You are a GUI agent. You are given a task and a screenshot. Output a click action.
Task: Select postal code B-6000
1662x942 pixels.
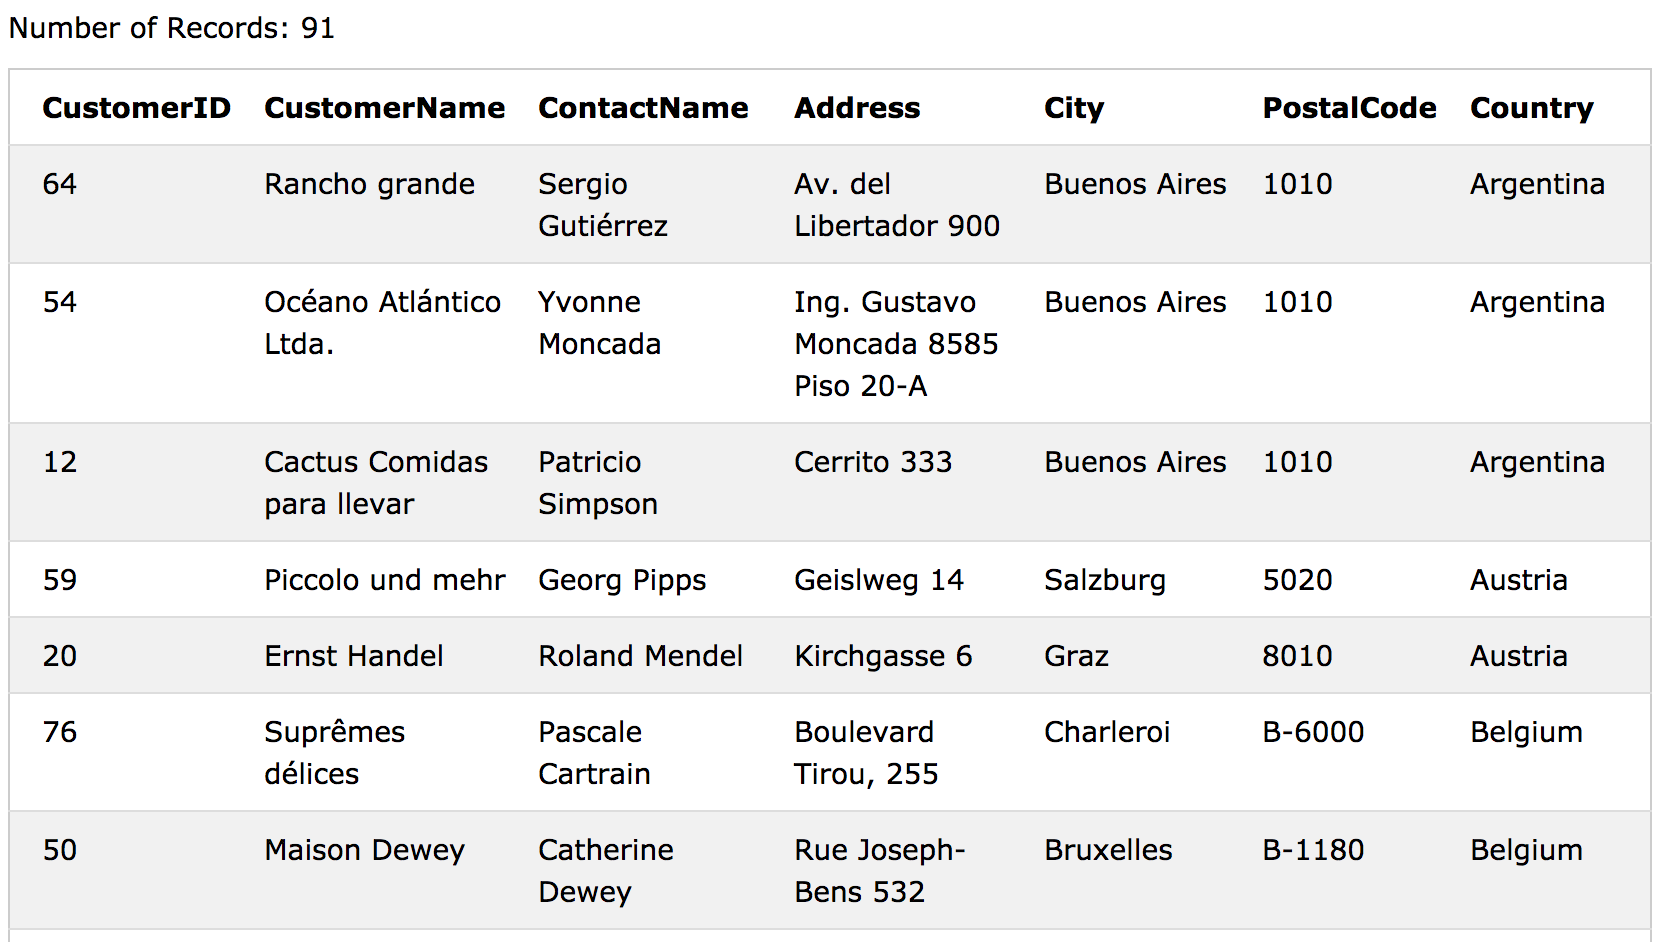(1313, 732)
